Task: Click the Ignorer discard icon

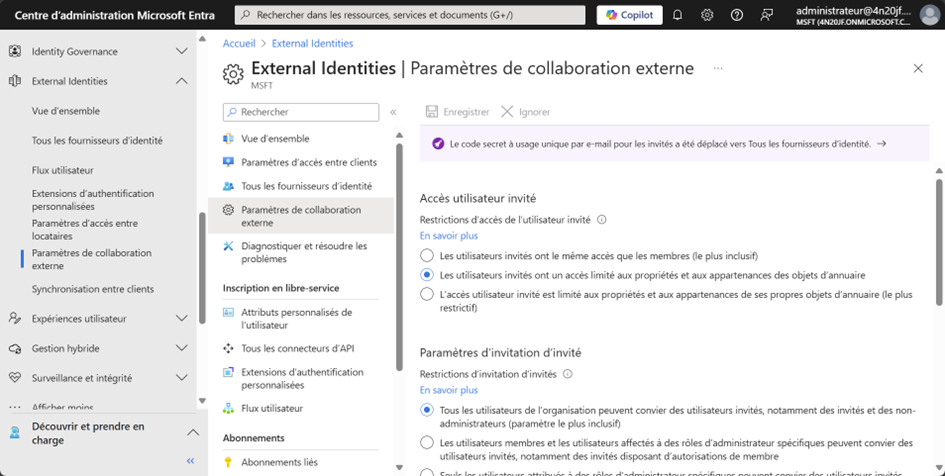Action: [508, 112]
